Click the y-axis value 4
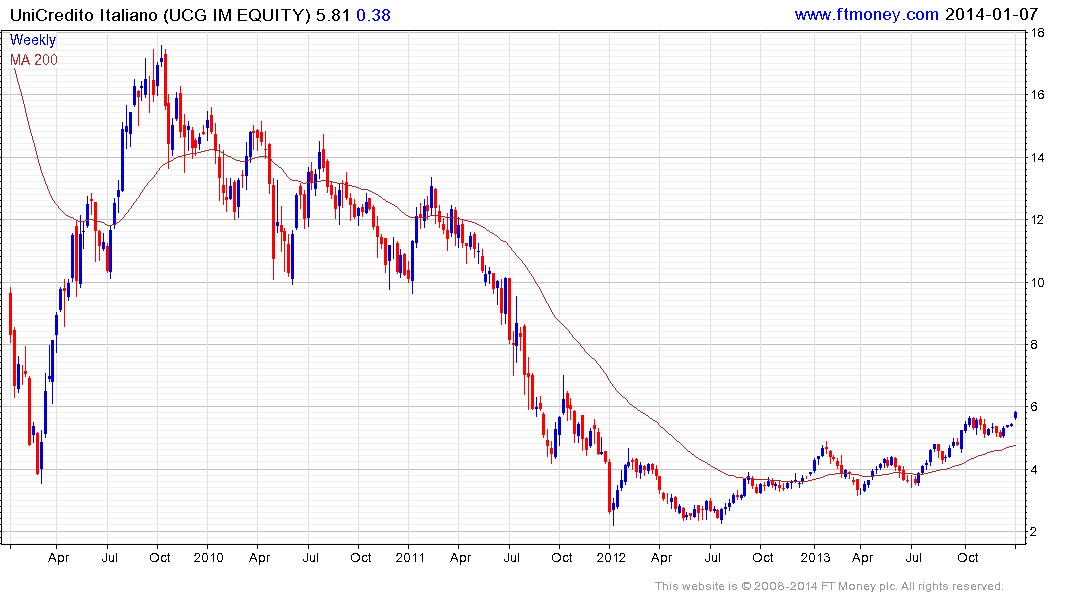 tap(1035, 470)
